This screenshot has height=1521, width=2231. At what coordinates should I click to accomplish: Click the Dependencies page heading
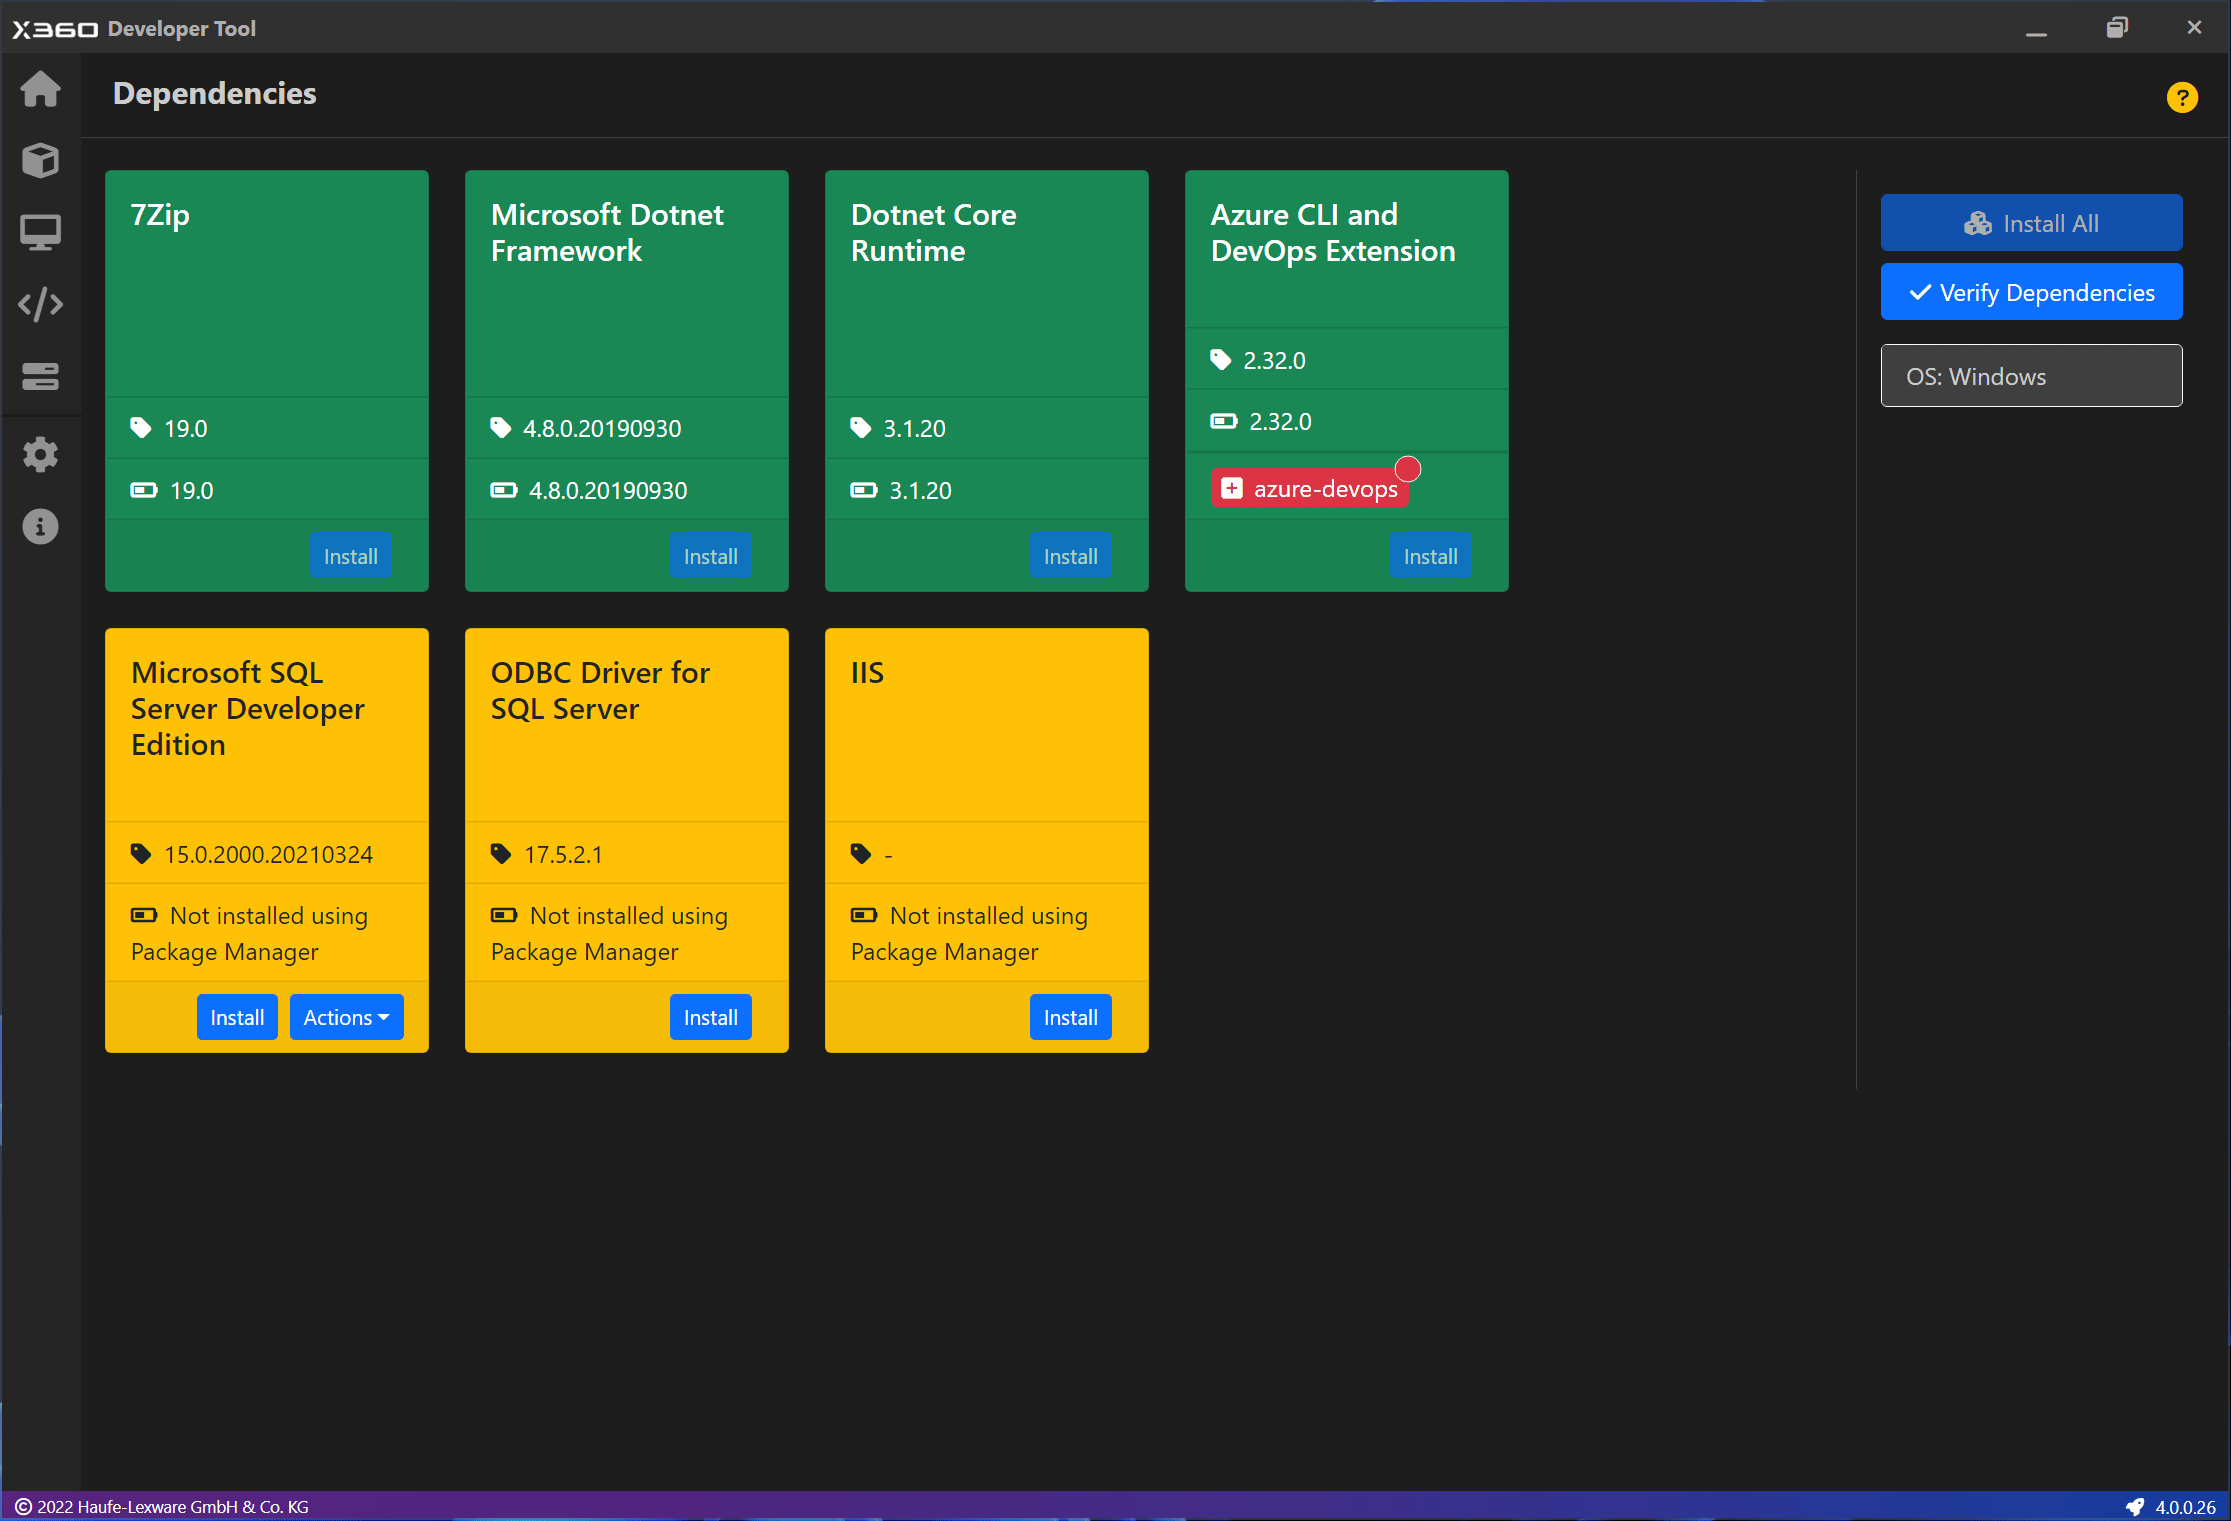214,93
